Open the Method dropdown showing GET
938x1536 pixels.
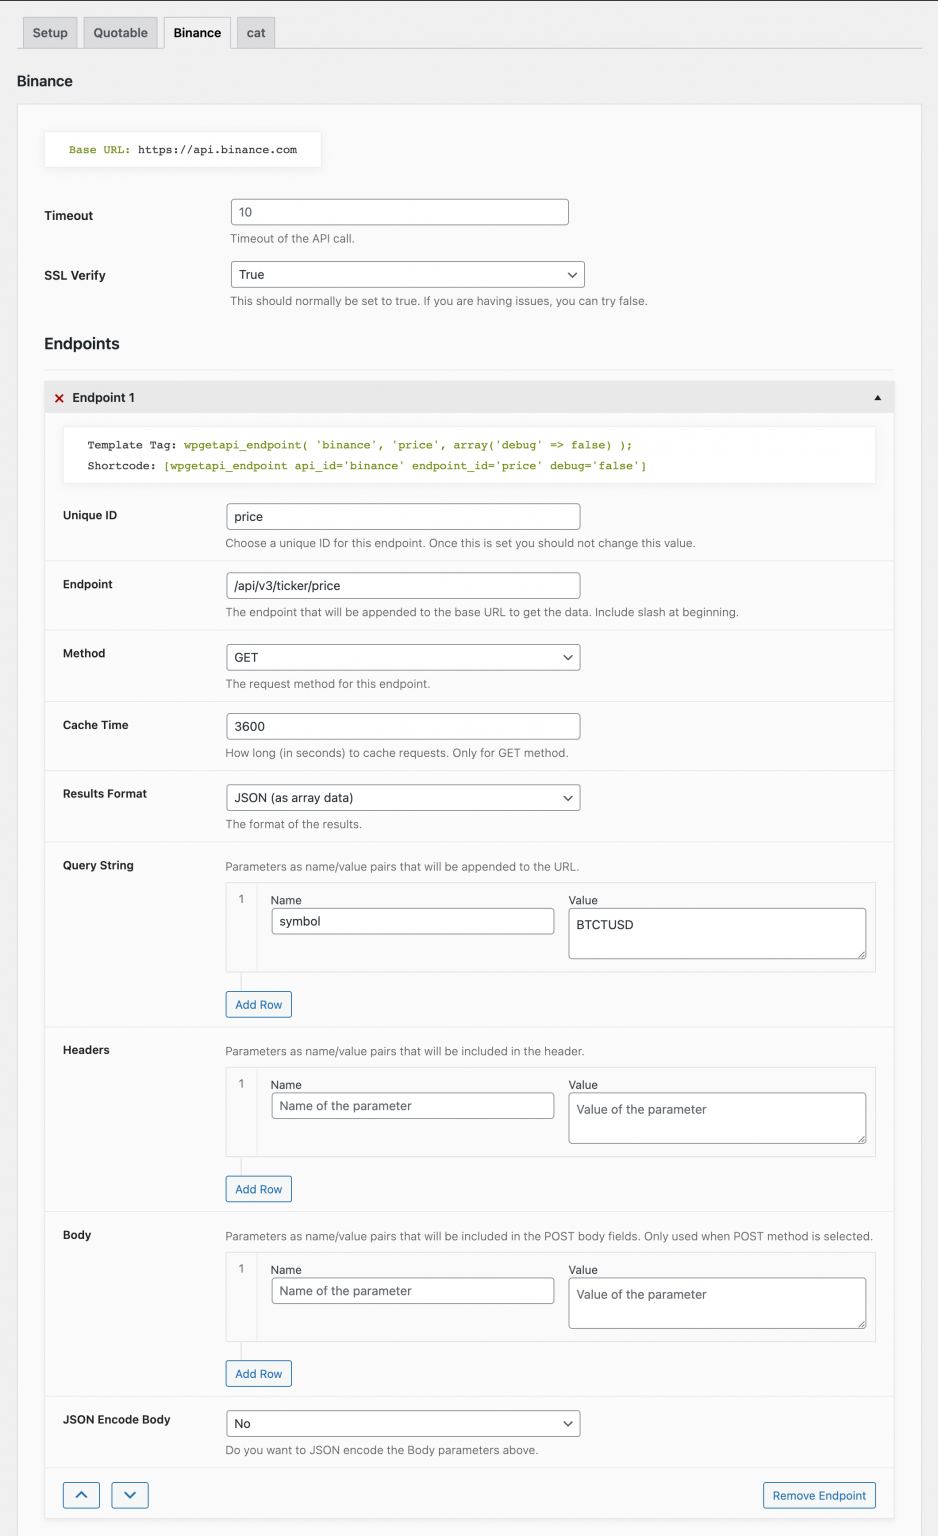403,657
